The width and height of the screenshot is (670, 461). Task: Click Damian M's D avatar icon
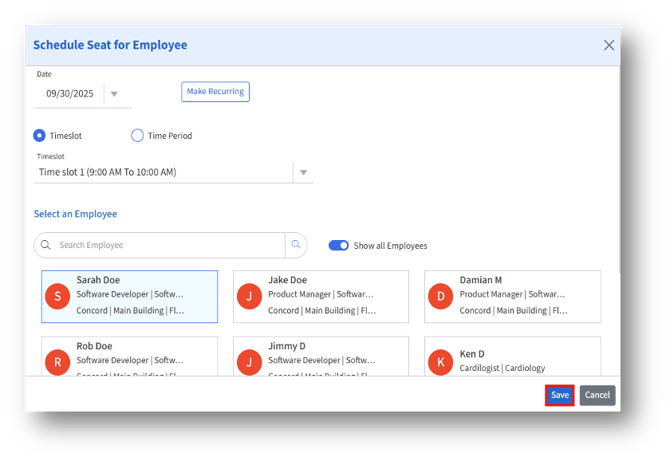[x=441, y=296]
